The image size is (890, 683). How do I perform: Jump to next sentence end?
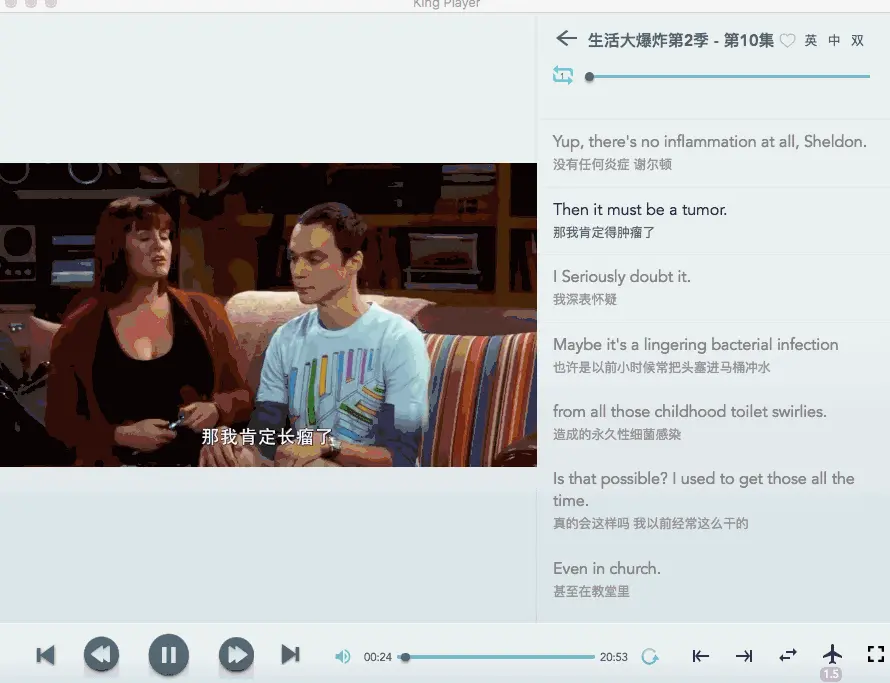coord(744,656)
